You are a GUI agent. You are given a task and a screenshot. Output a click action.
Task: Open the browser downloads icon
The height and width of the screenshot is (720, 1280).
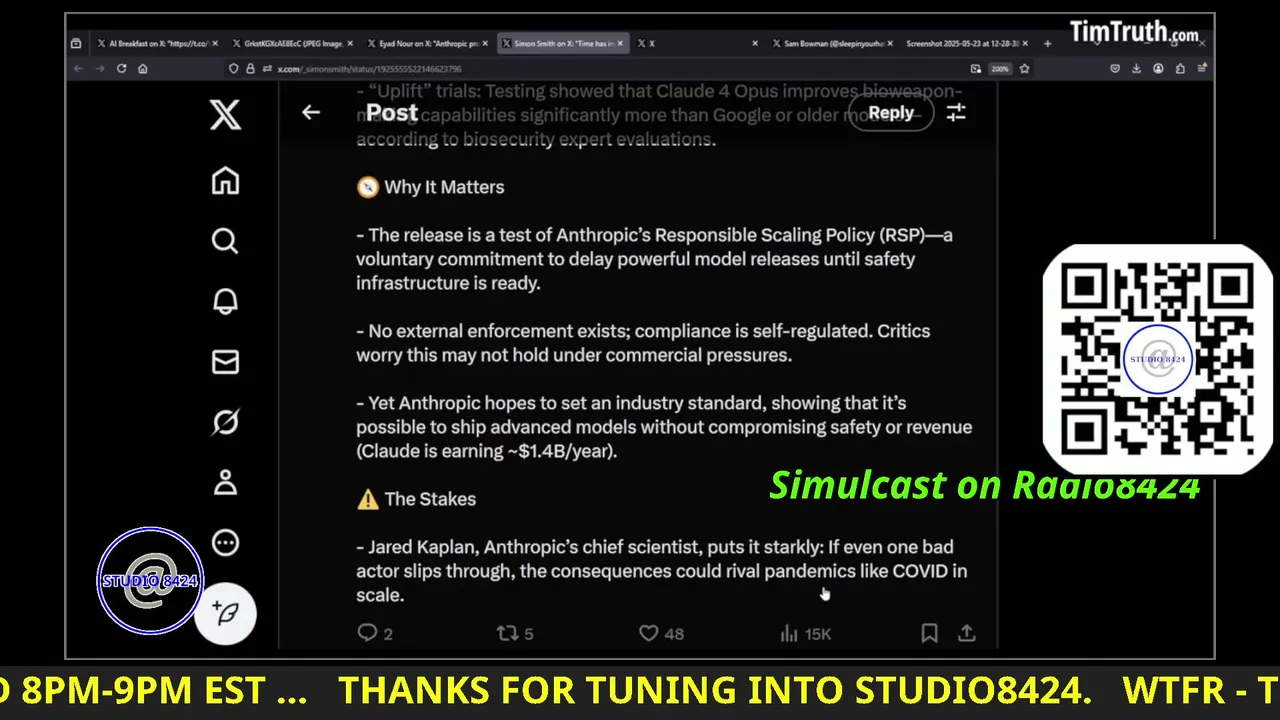pyautogui.click(x=1137, y=68)
